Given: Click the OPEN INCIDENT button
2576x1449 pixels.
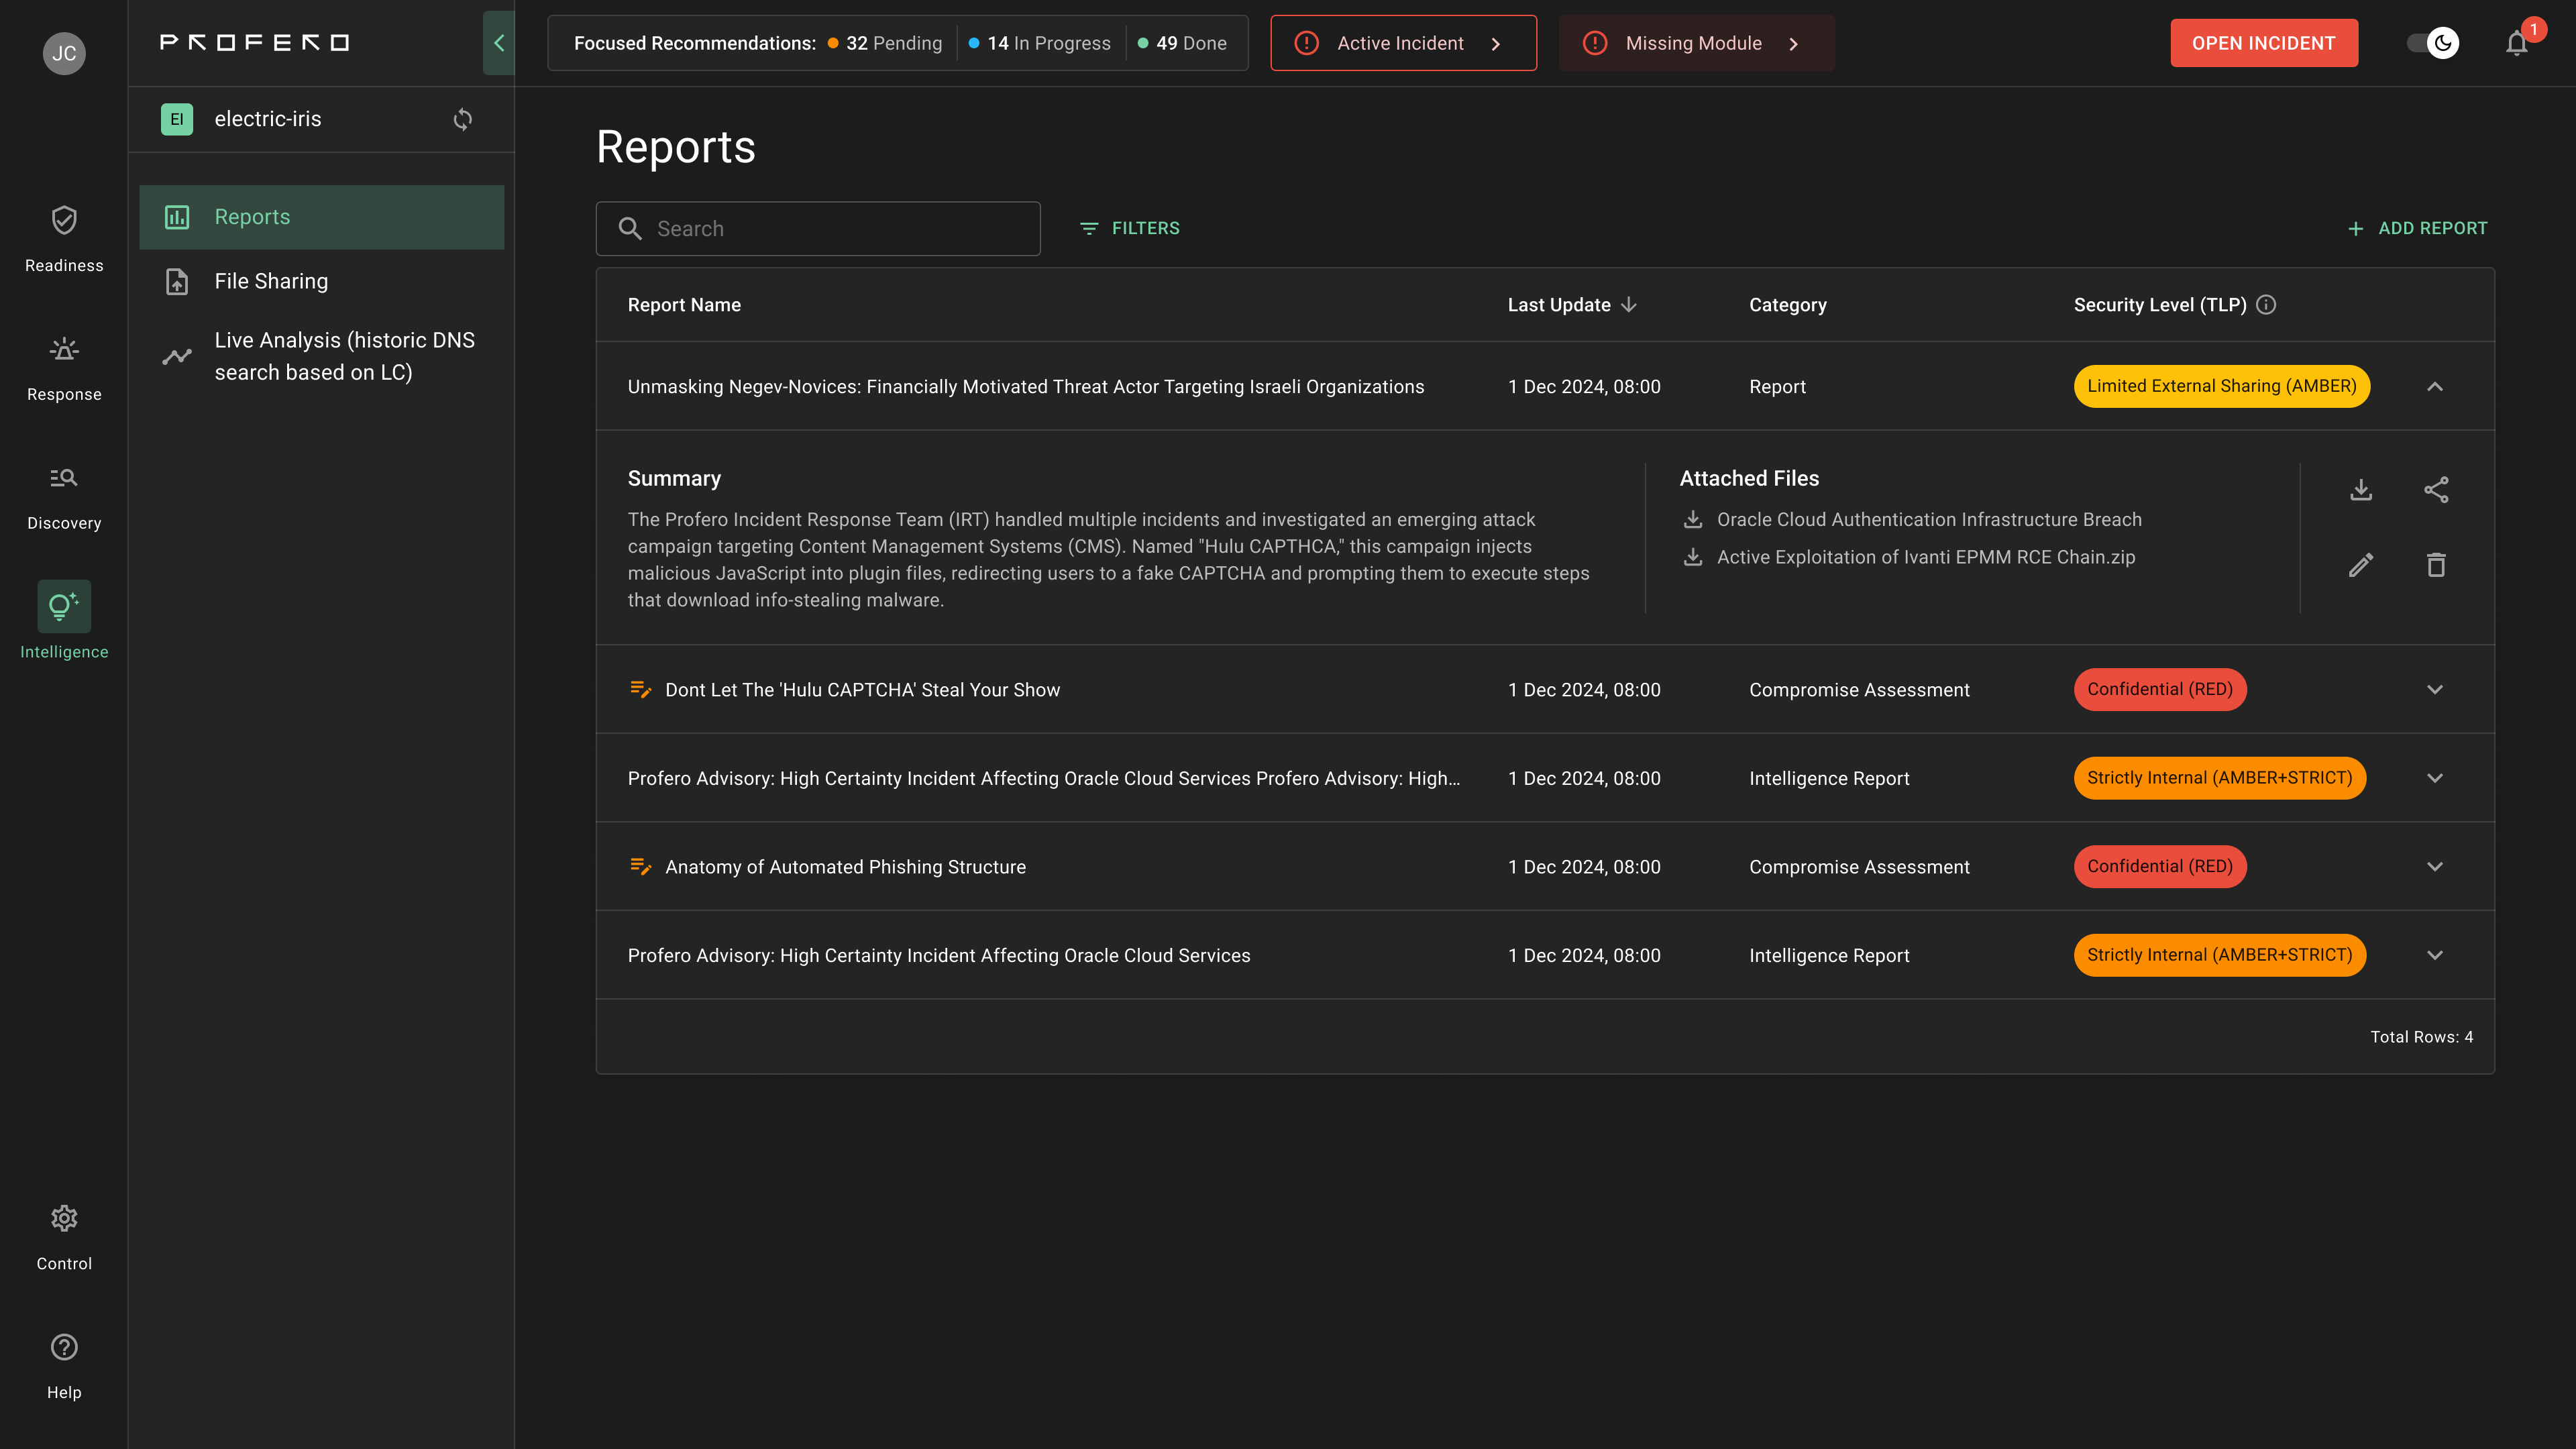Looking at the screenshot, I should click(x=2264, y=43).
